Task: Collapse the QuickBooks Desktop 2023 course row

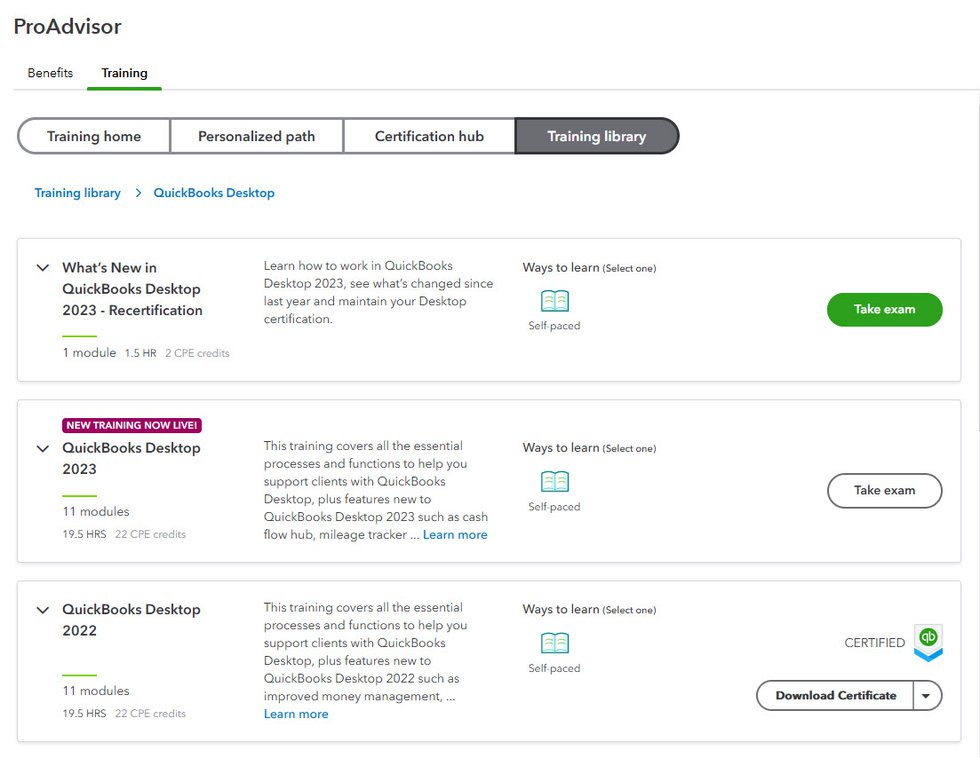Action: coord(43,449)
